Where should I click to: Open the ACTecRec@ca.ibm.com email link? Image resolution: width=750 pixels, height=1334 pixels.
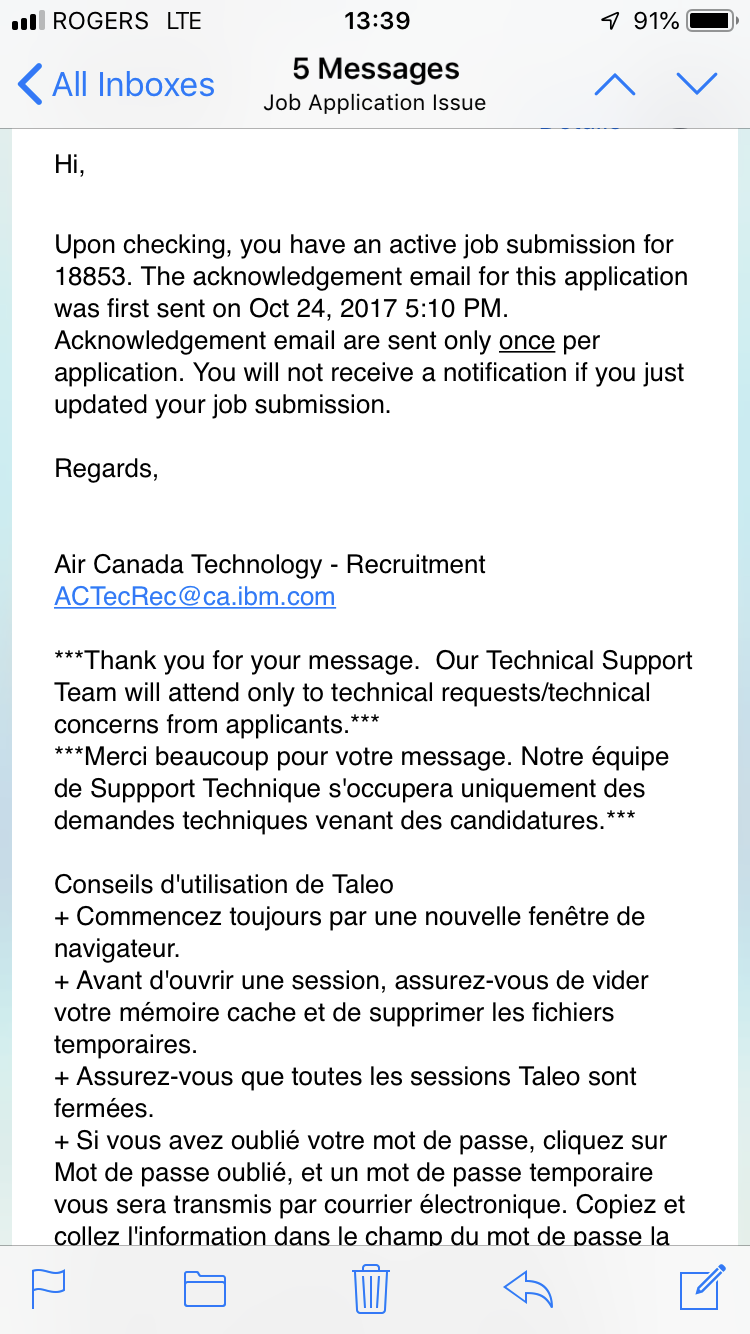click(195, 597)
